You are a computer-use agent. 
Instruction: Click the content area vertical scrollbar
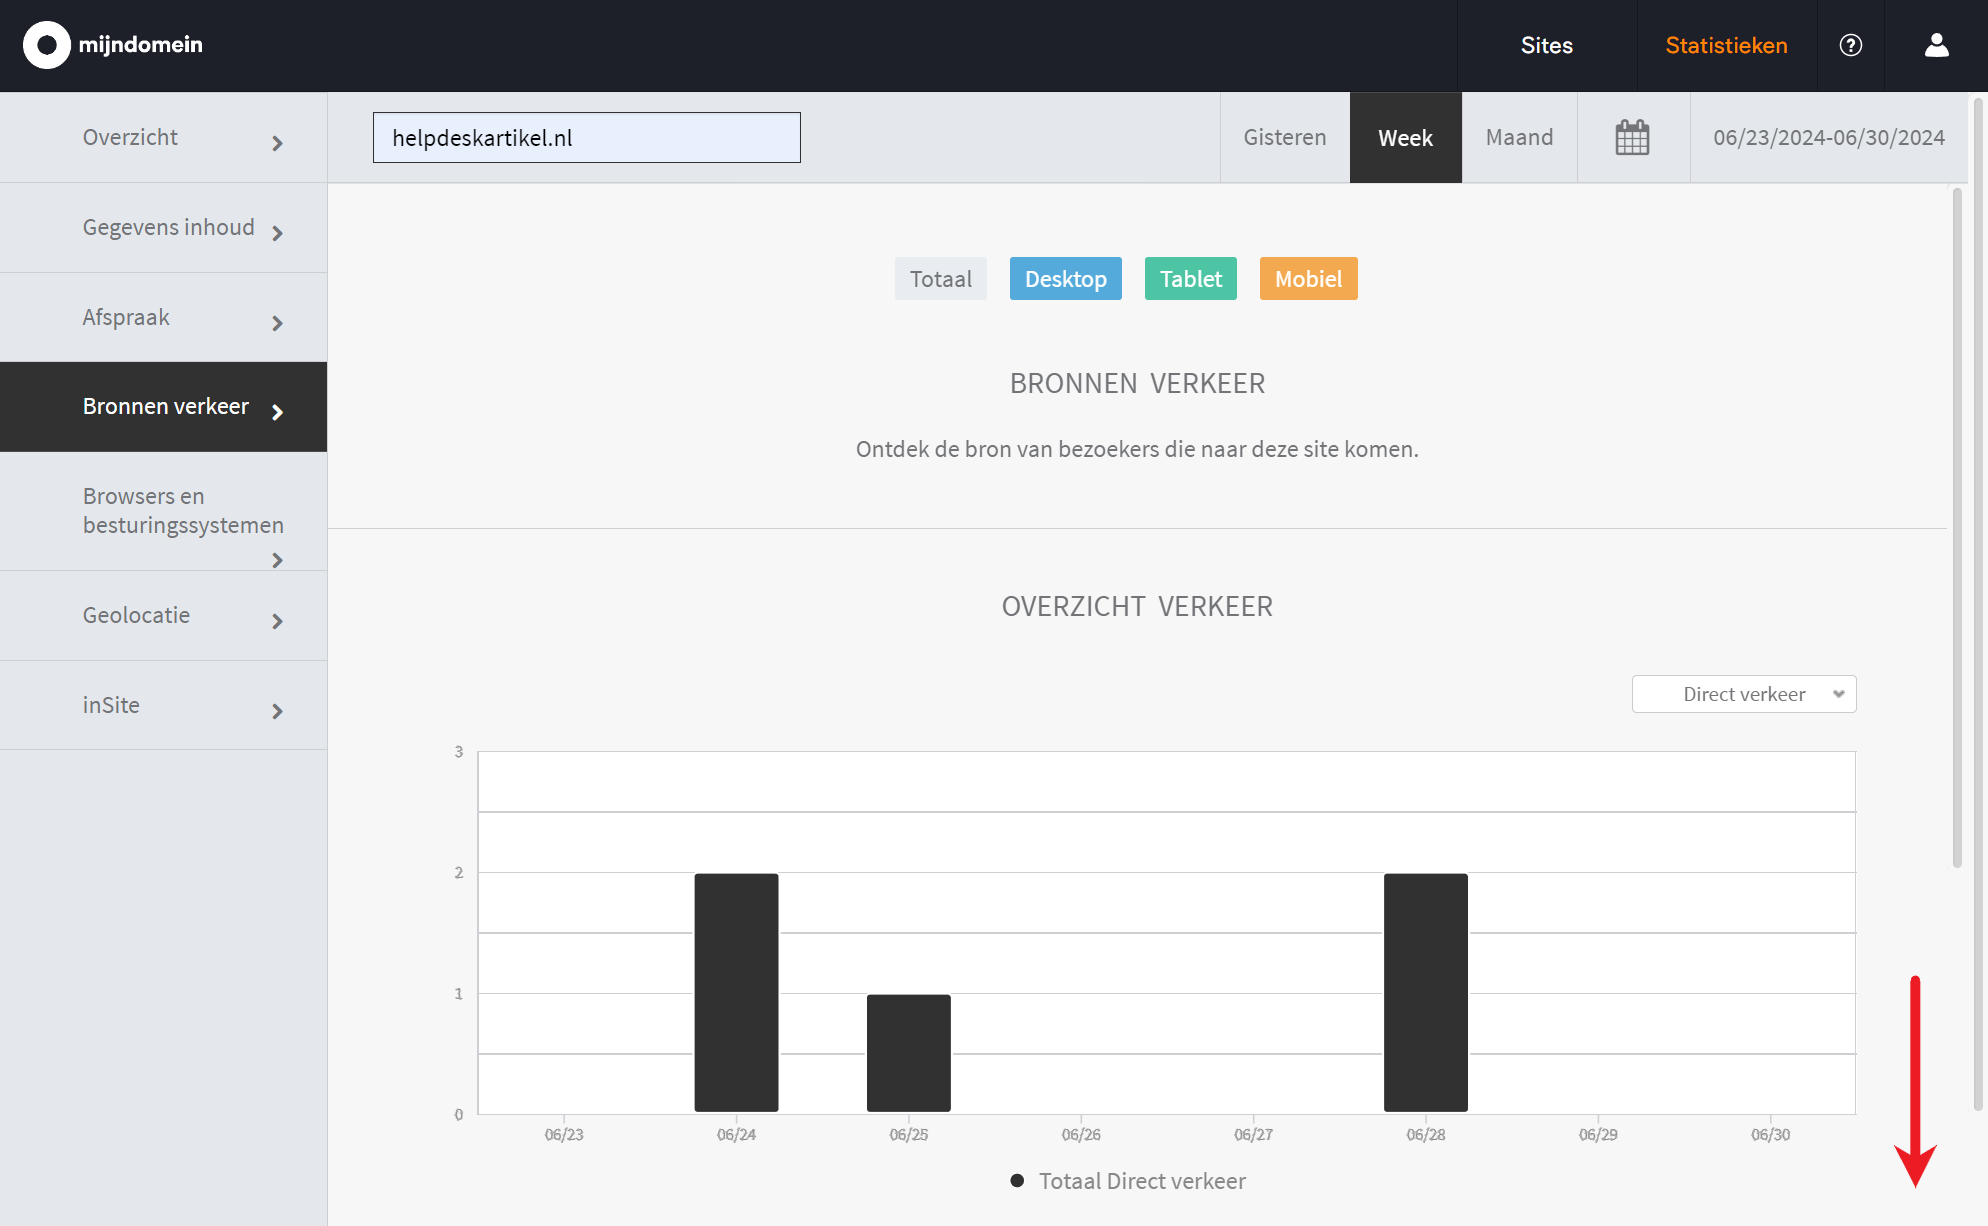coord(1957,530)
